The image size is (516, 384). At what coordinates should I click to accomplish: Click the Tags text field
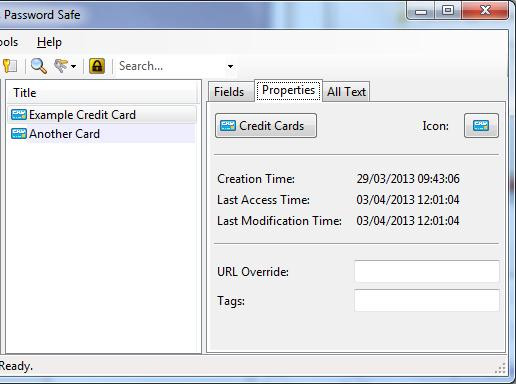pos(427,300)
